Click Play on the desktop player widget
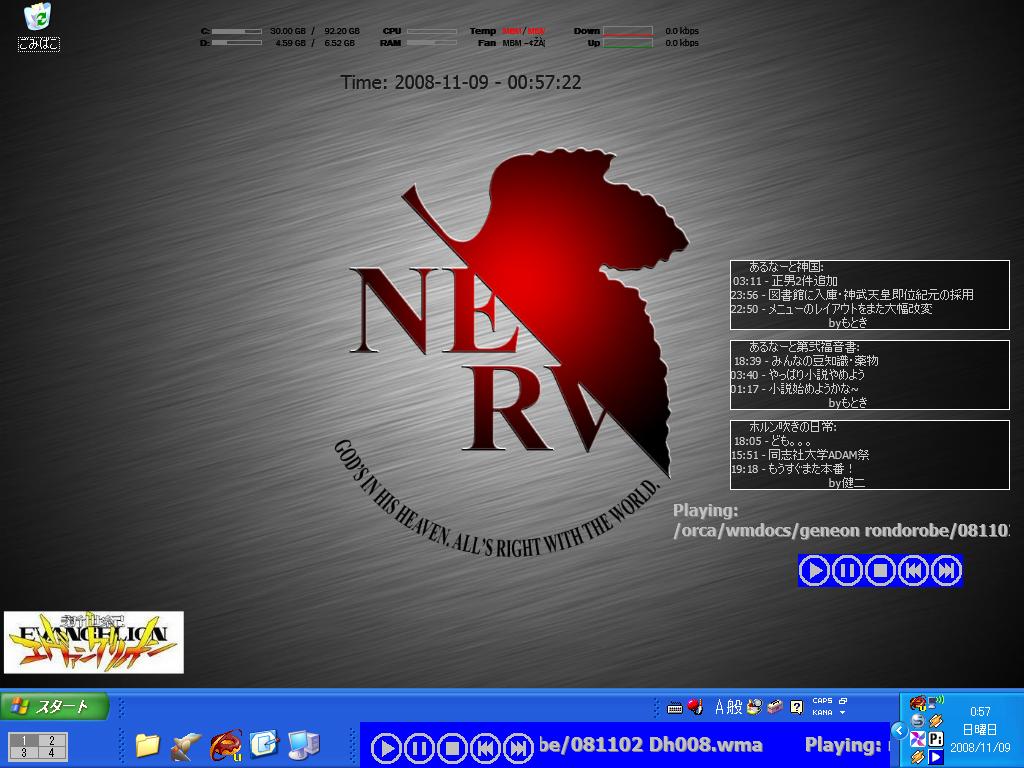Image resolution: width=1024 pixels, height=768 pixels. [x=814, y=570]
